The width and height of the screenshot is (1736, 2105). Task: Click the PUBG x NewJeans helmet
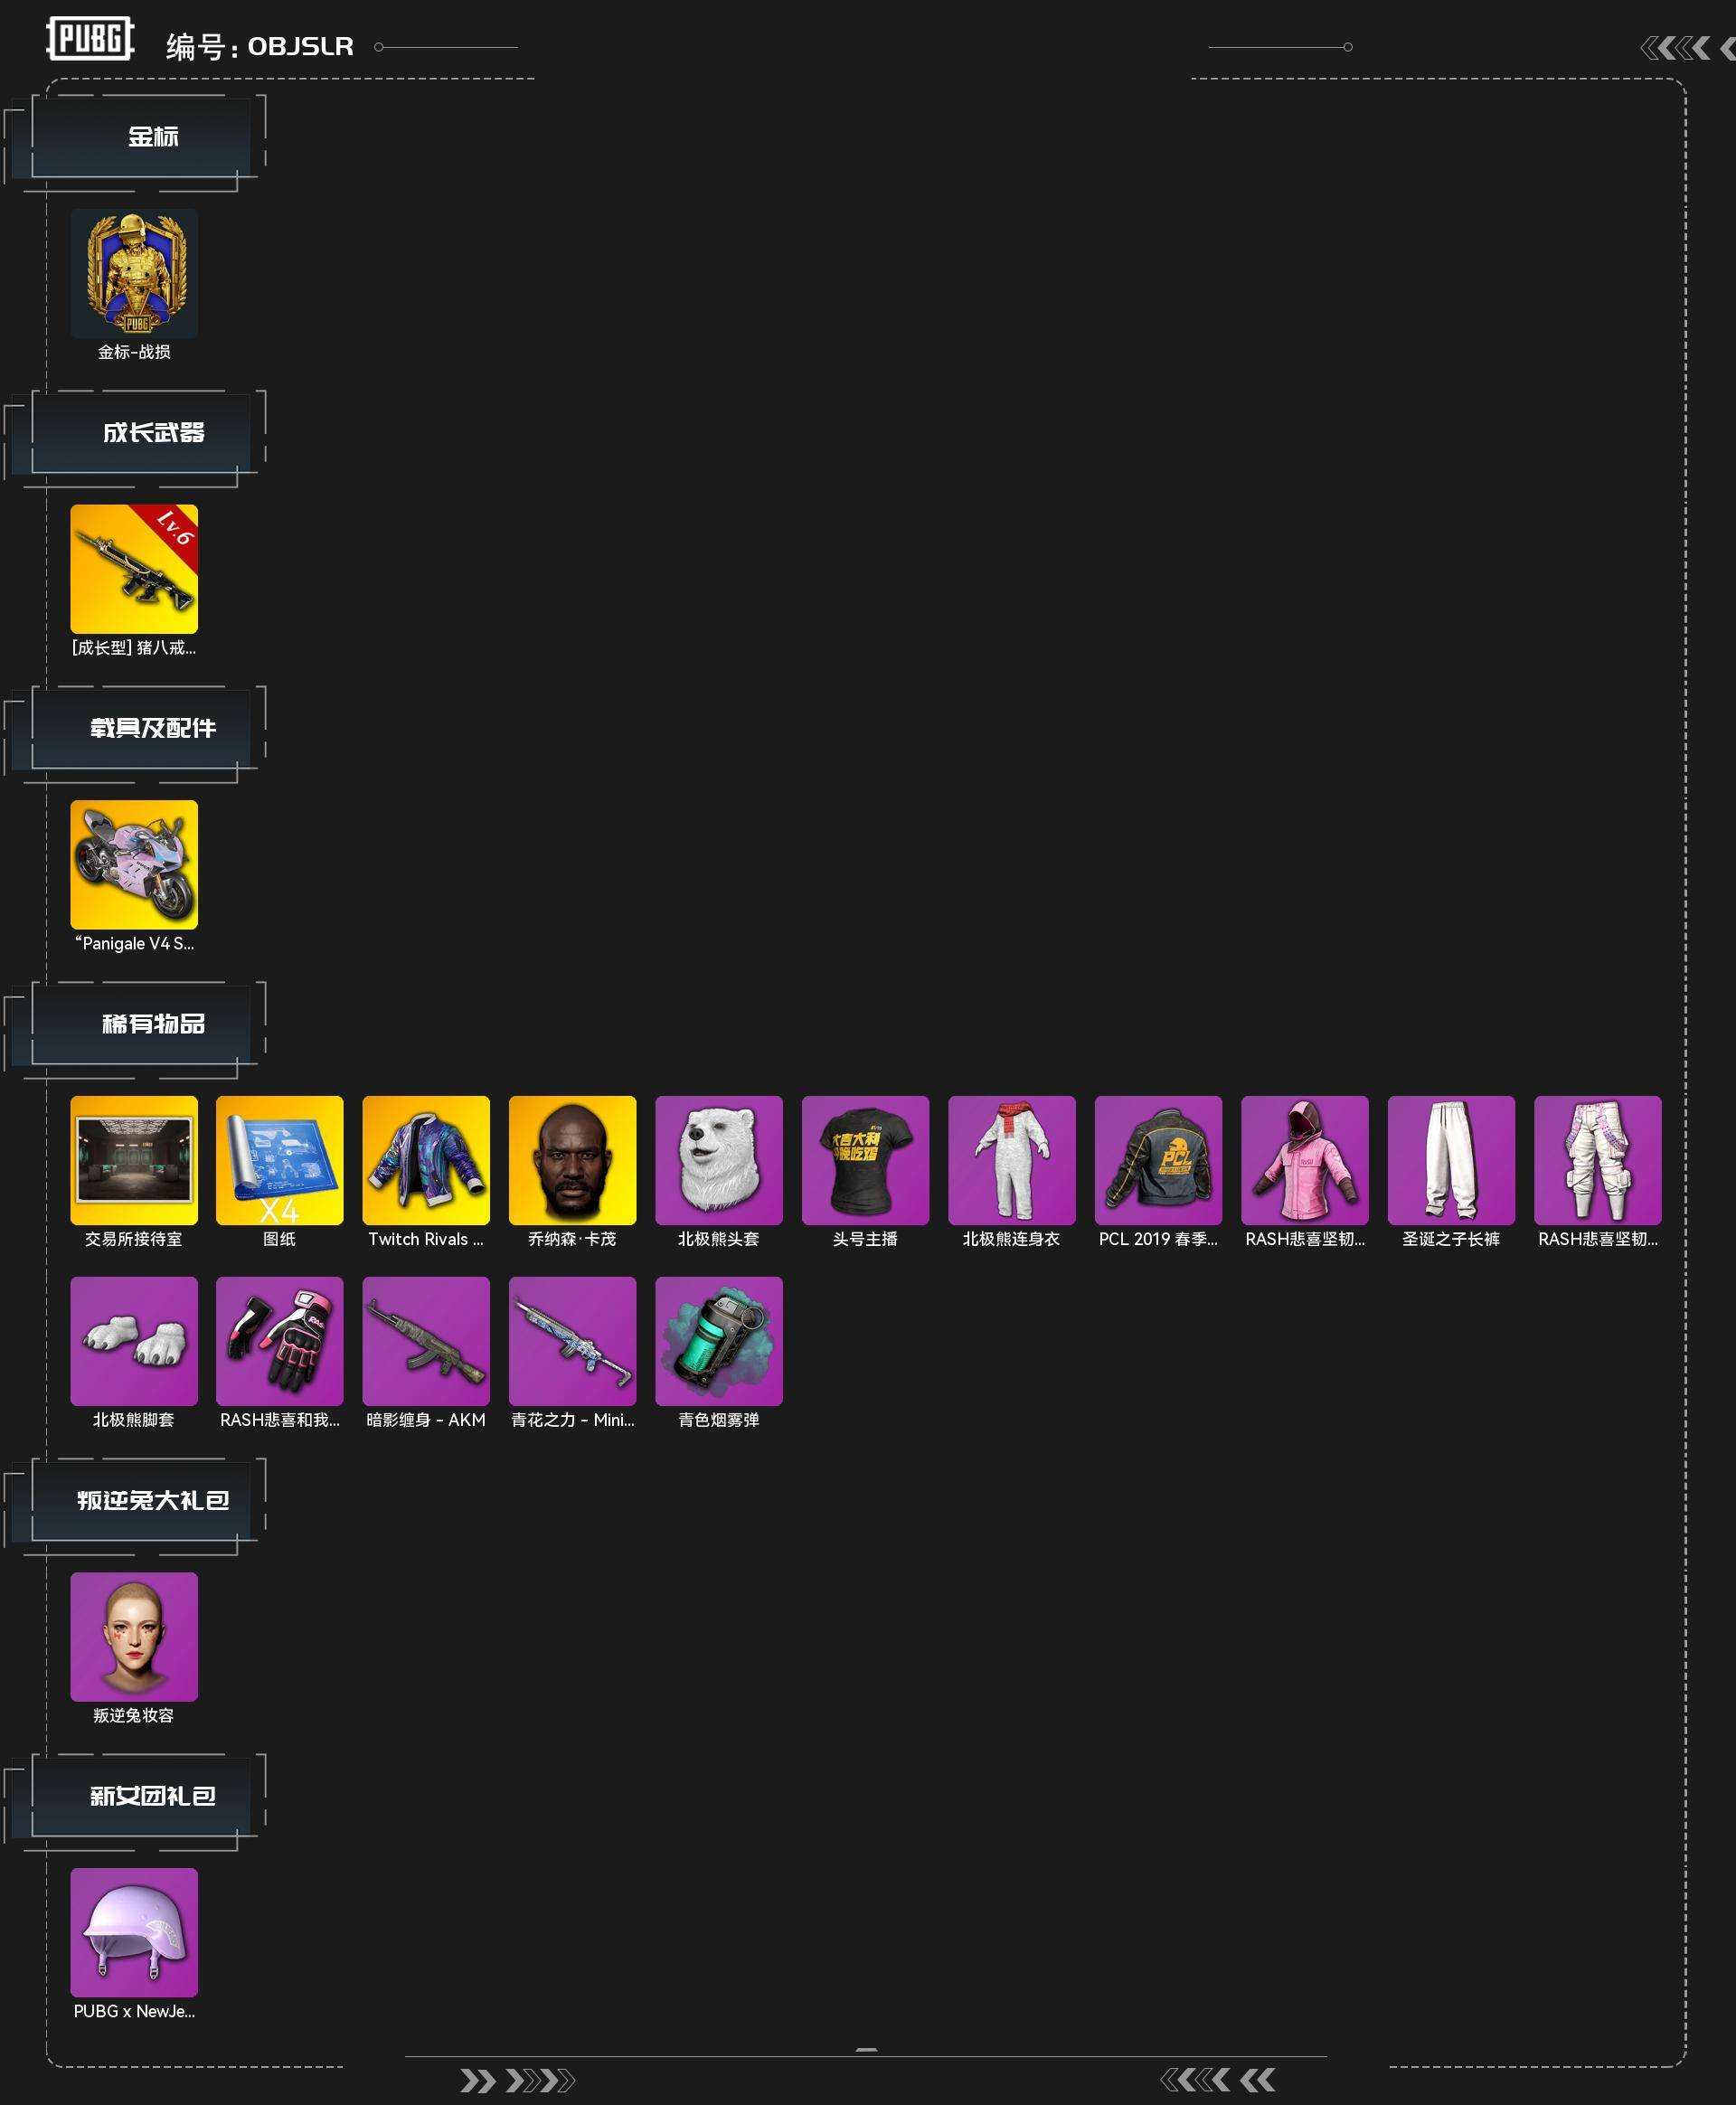[134, 1932]
